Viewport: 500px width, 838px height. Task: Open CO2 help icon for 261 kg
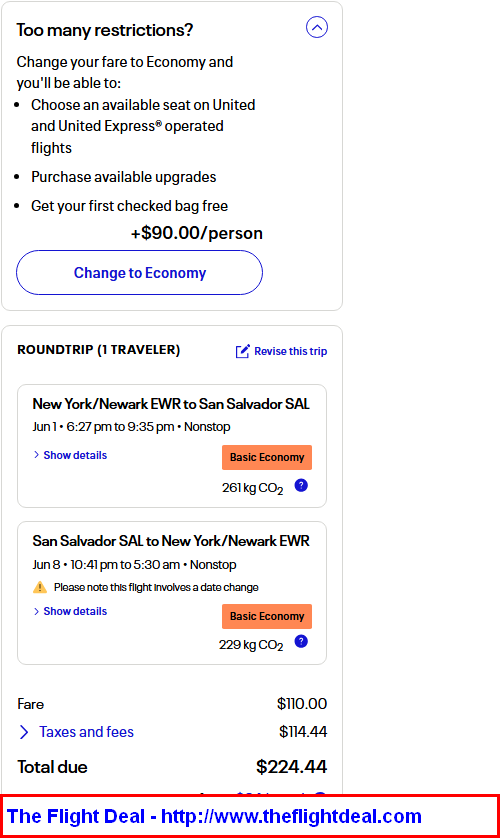tap(301, 485)
